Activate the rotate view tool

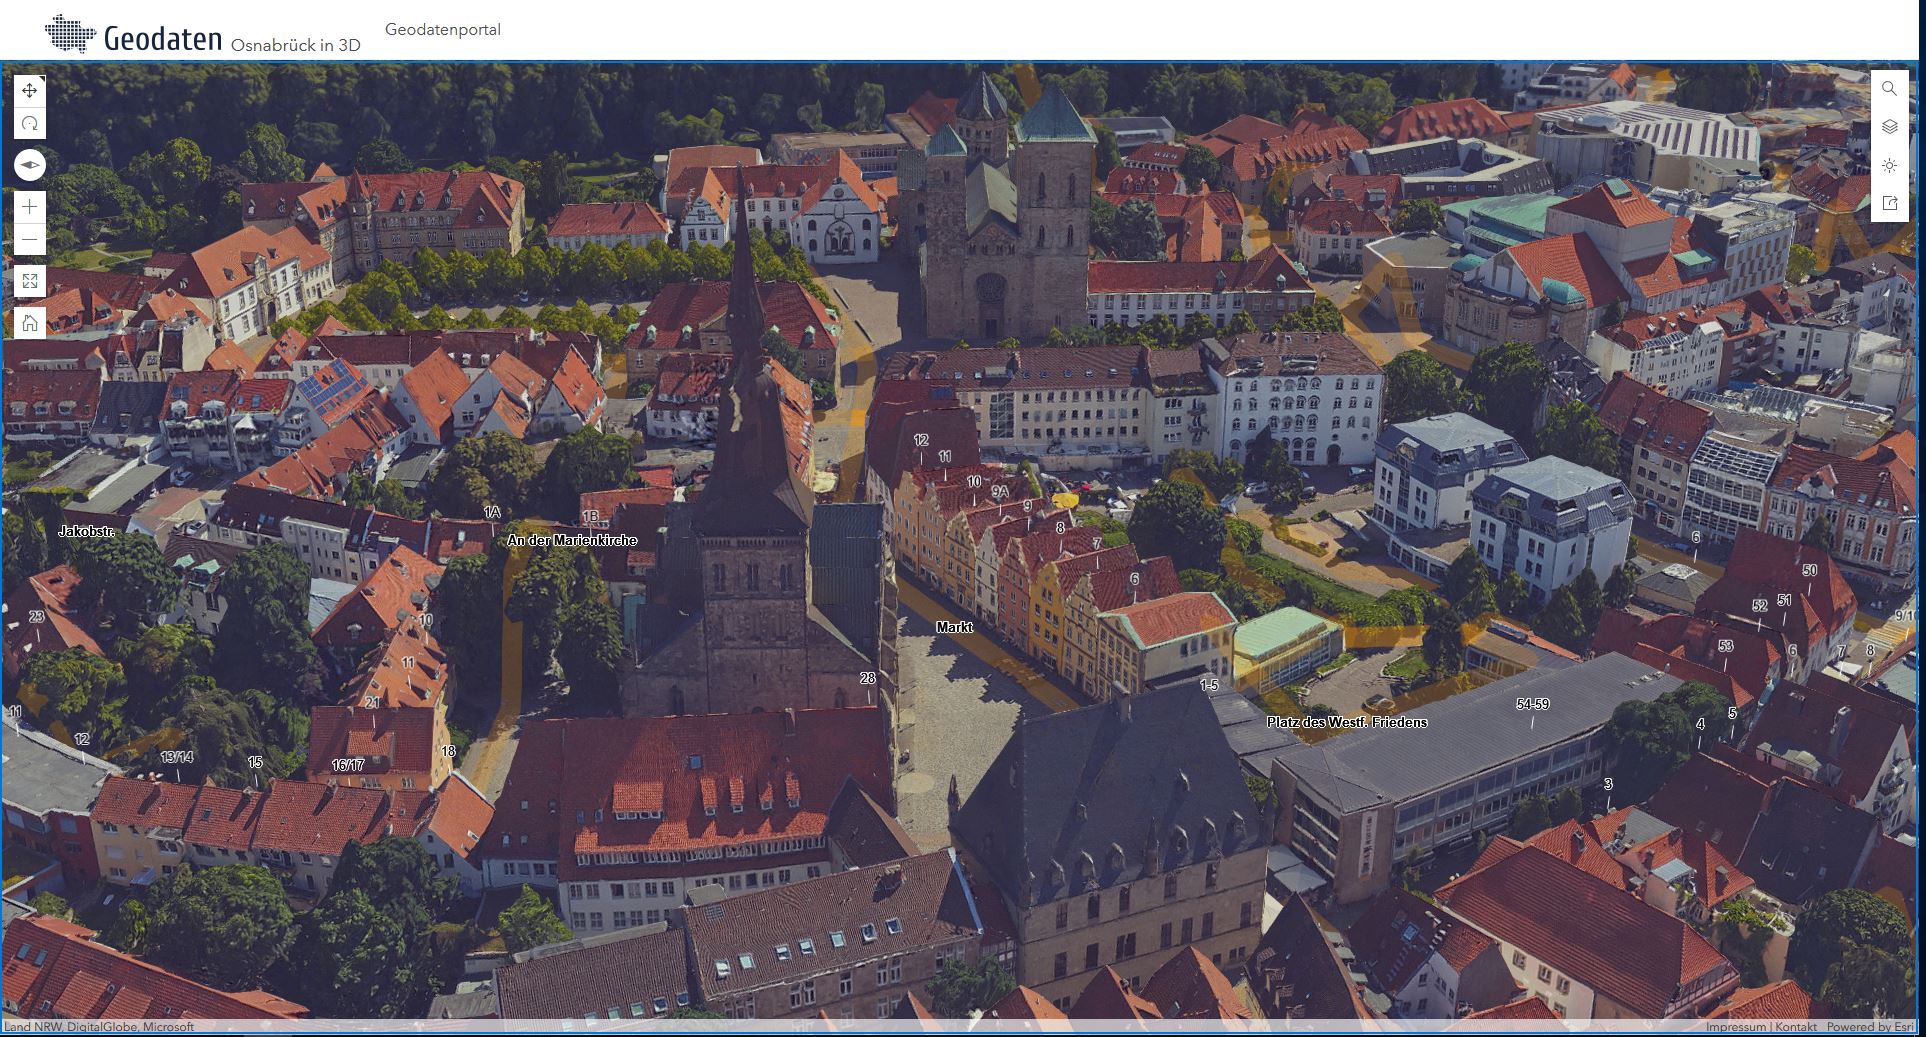(x=30, y=124)
